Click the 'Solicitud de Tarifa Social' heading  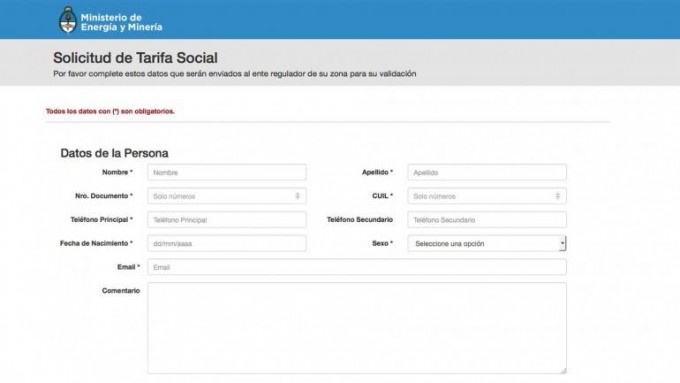(135, 58)
